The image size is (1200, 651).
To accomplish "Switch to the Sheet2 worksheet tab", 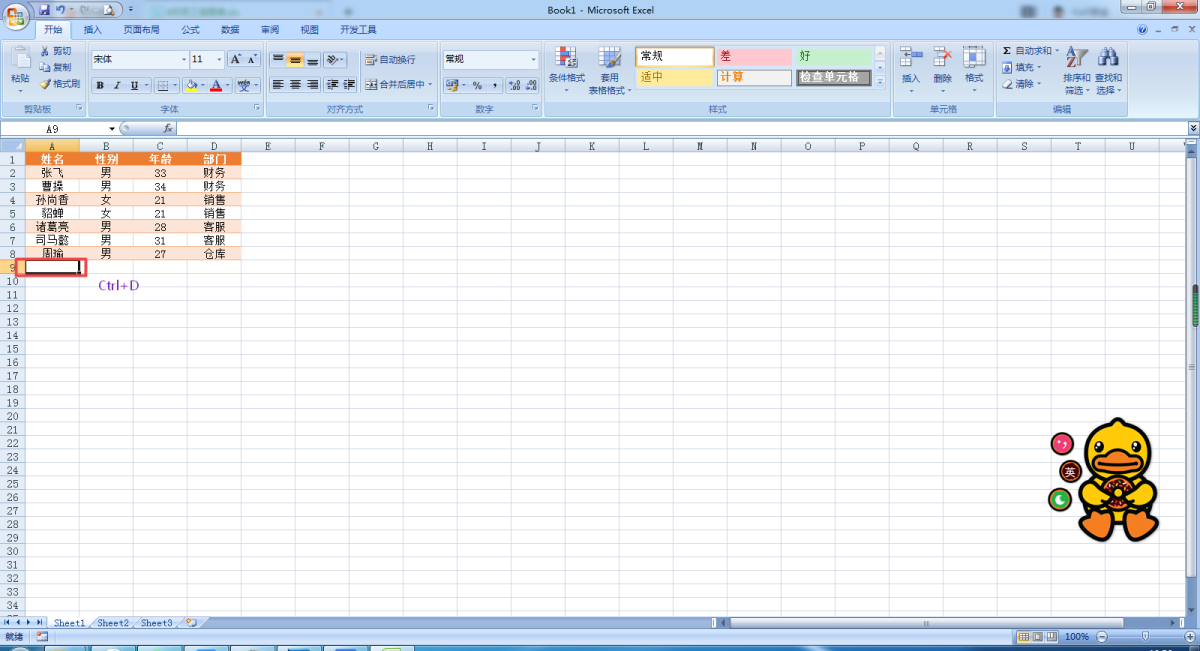I will (x=112, y=623).
